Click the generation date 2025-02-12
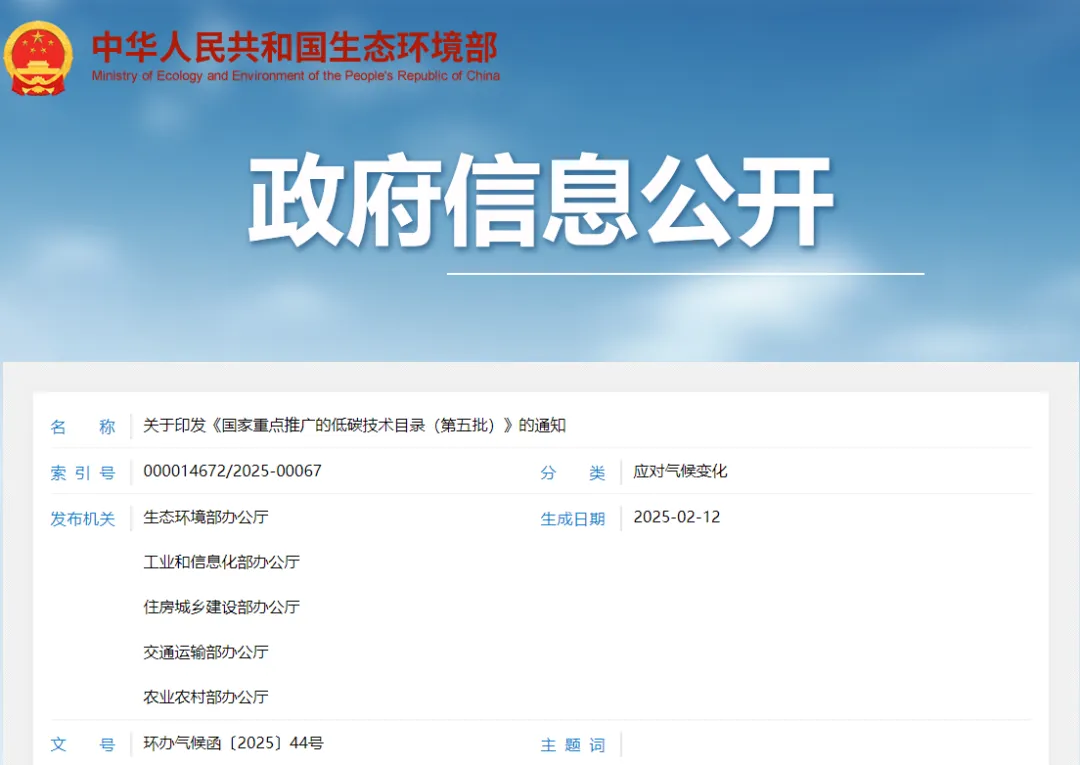Screen dimensions: 1080x765 coord(676,517)
